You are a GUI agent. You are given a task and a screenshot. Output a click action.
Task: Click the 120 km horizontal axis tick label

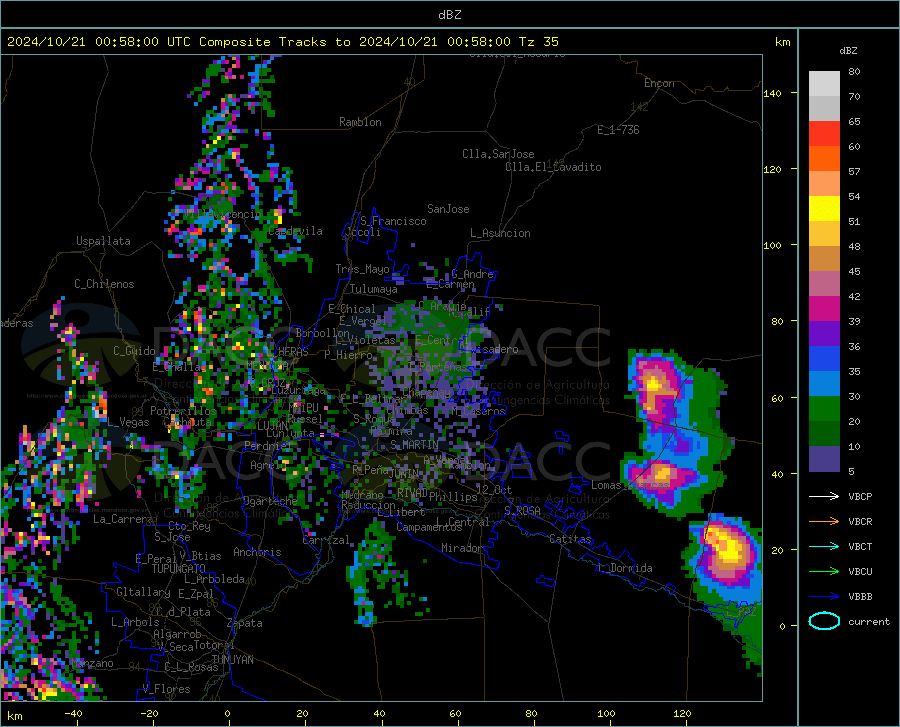(x=682, y=713)
